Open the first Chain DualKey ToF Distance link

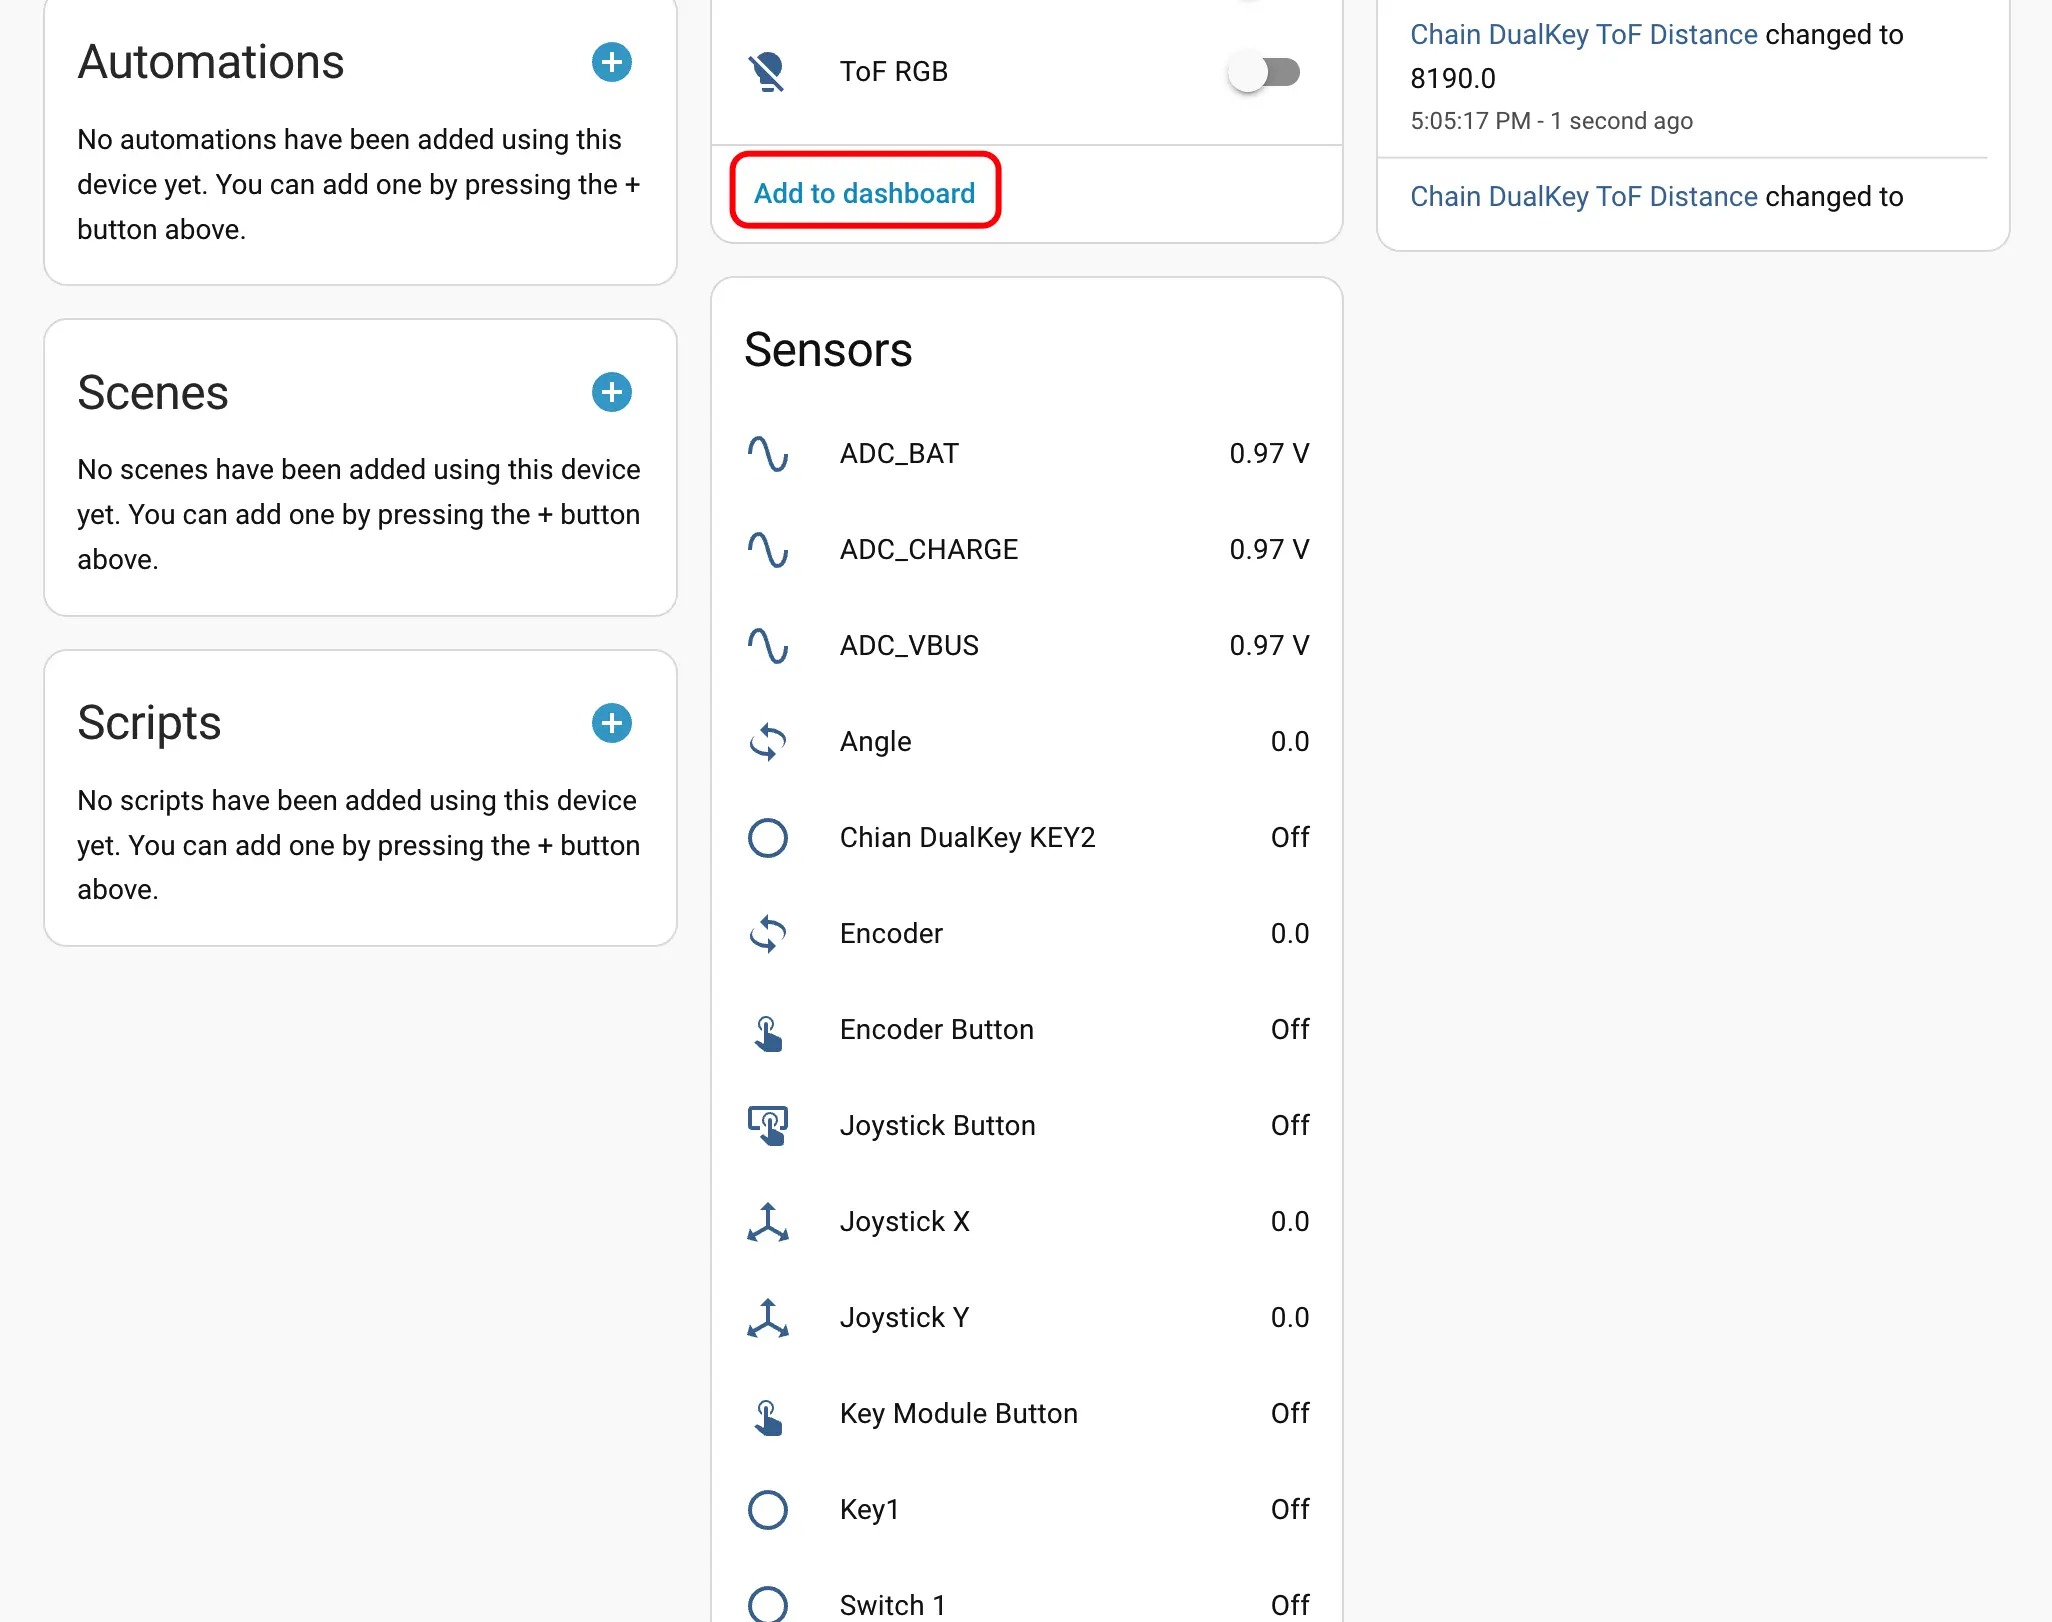1583,35
